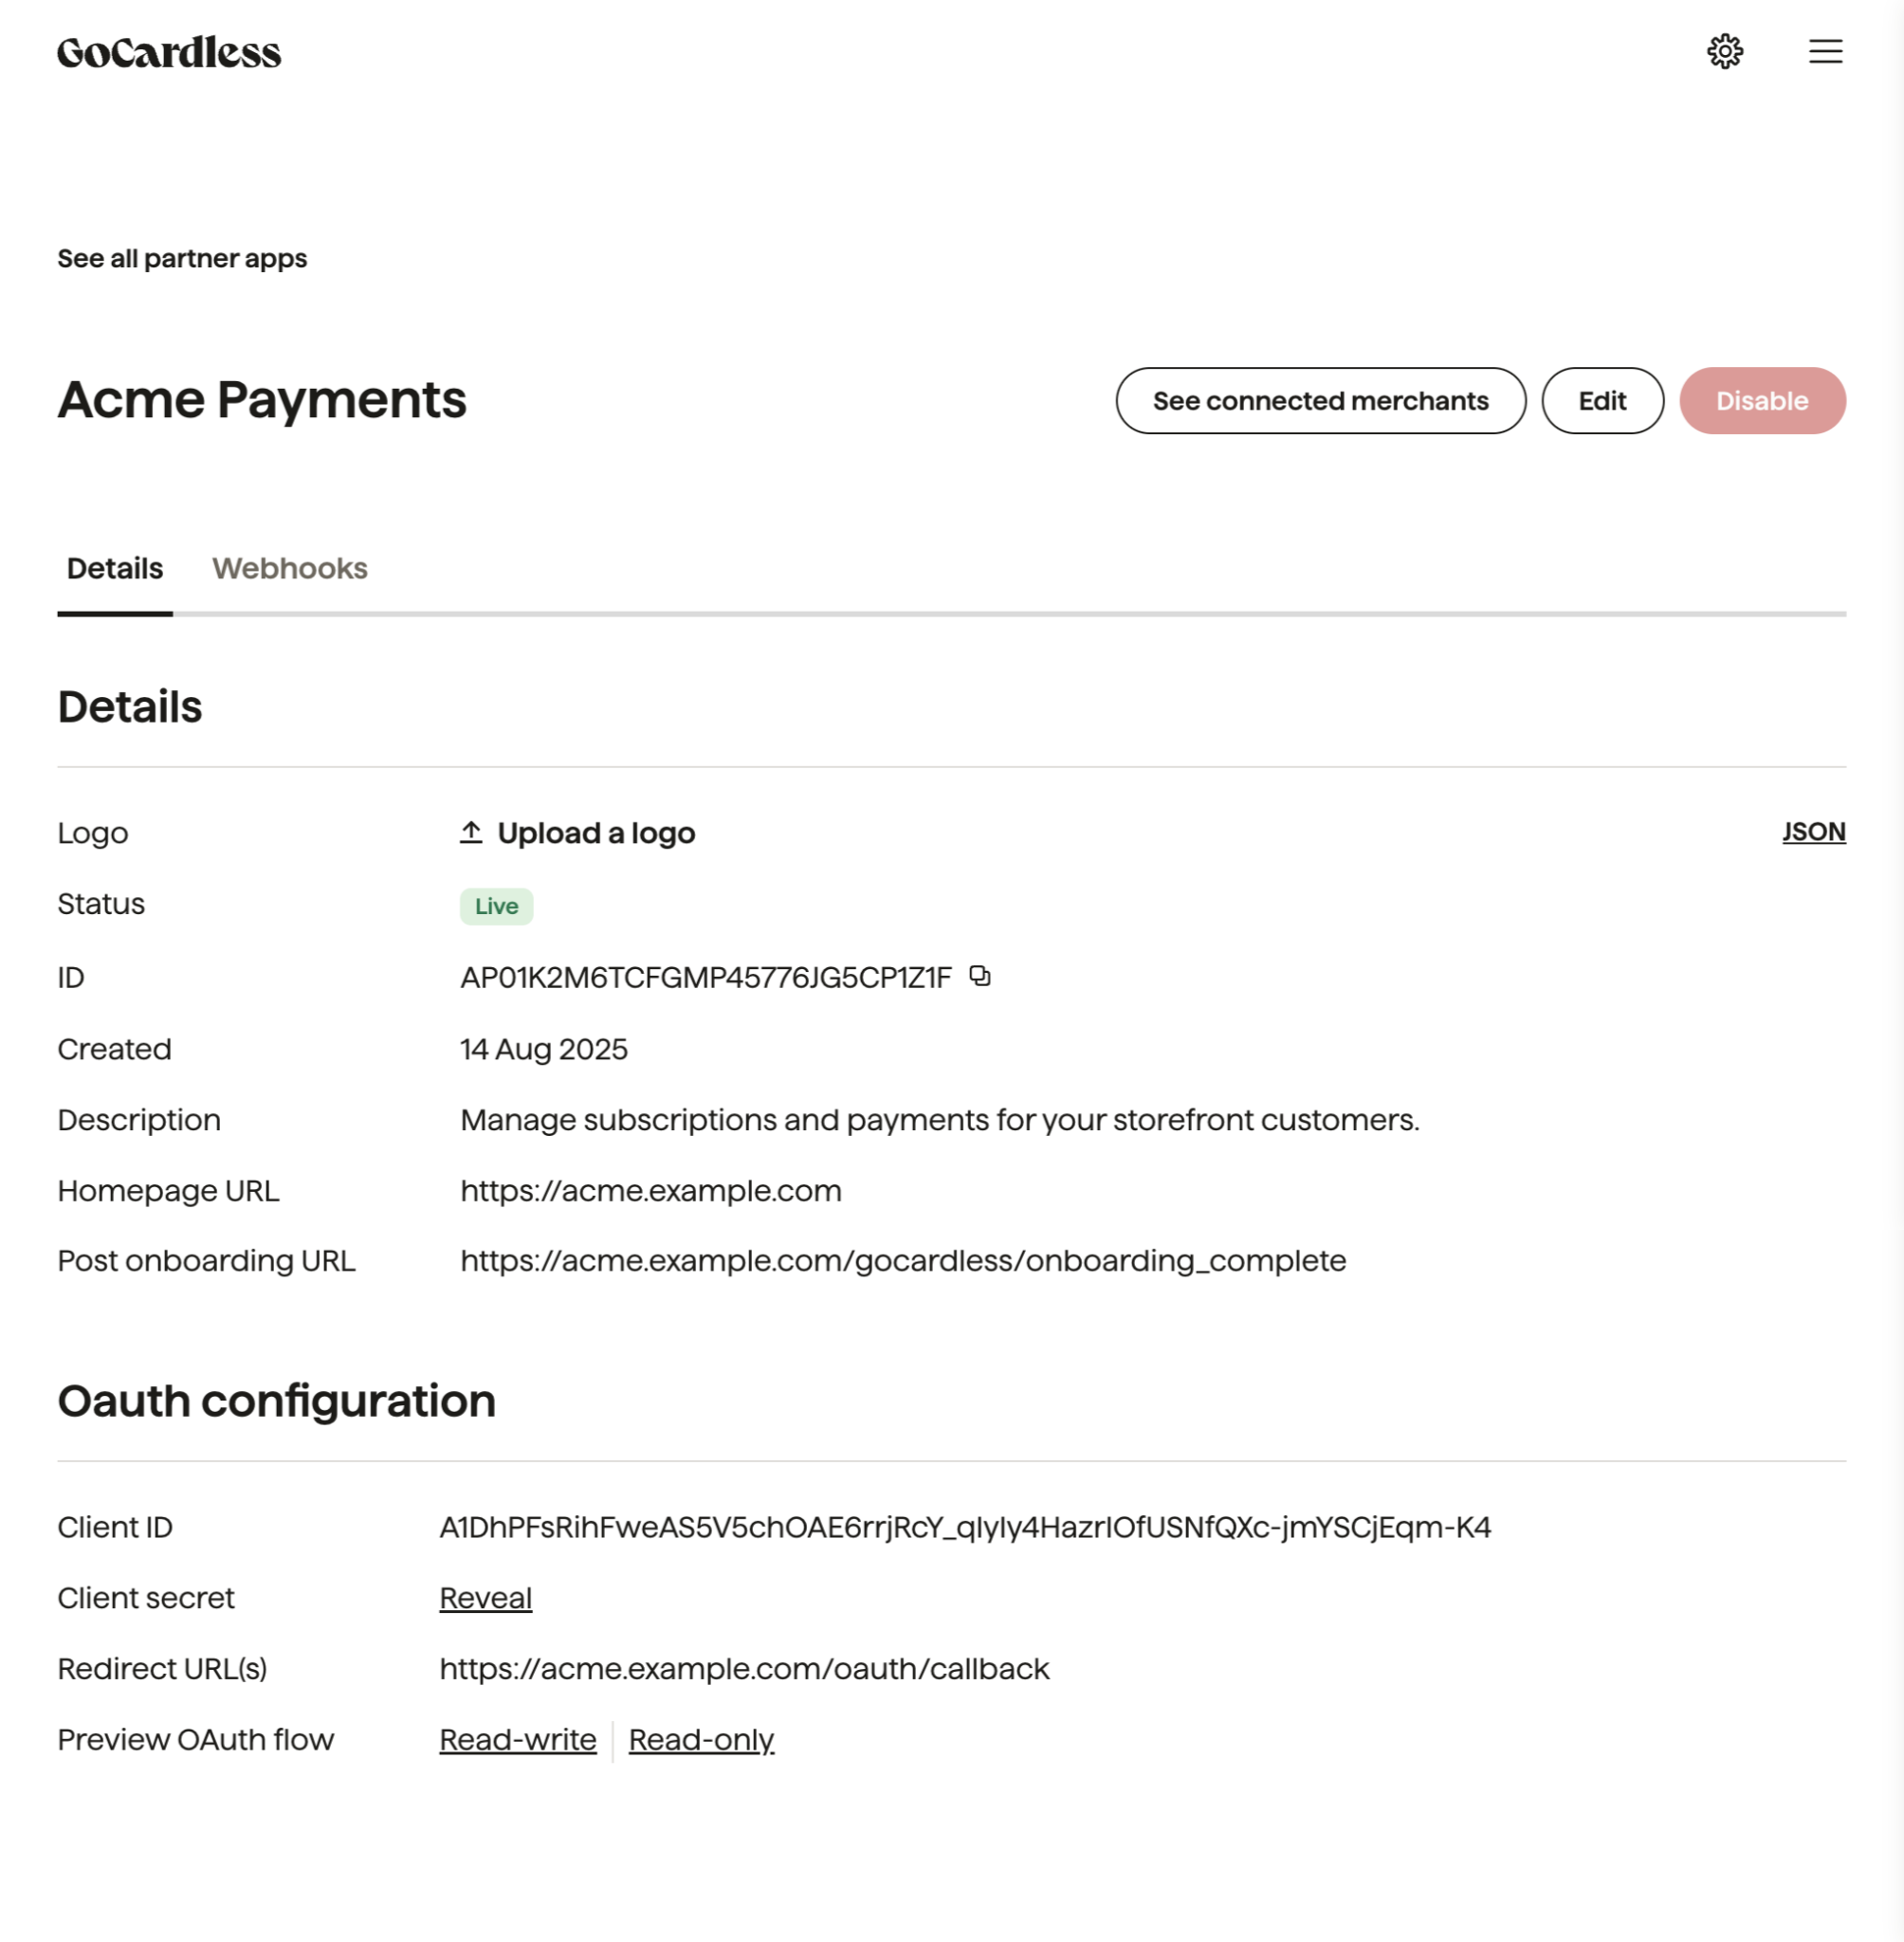Screen dimensions: 1904x1942
Task: Open the settings gear icon
Action: pos(1724,51)
